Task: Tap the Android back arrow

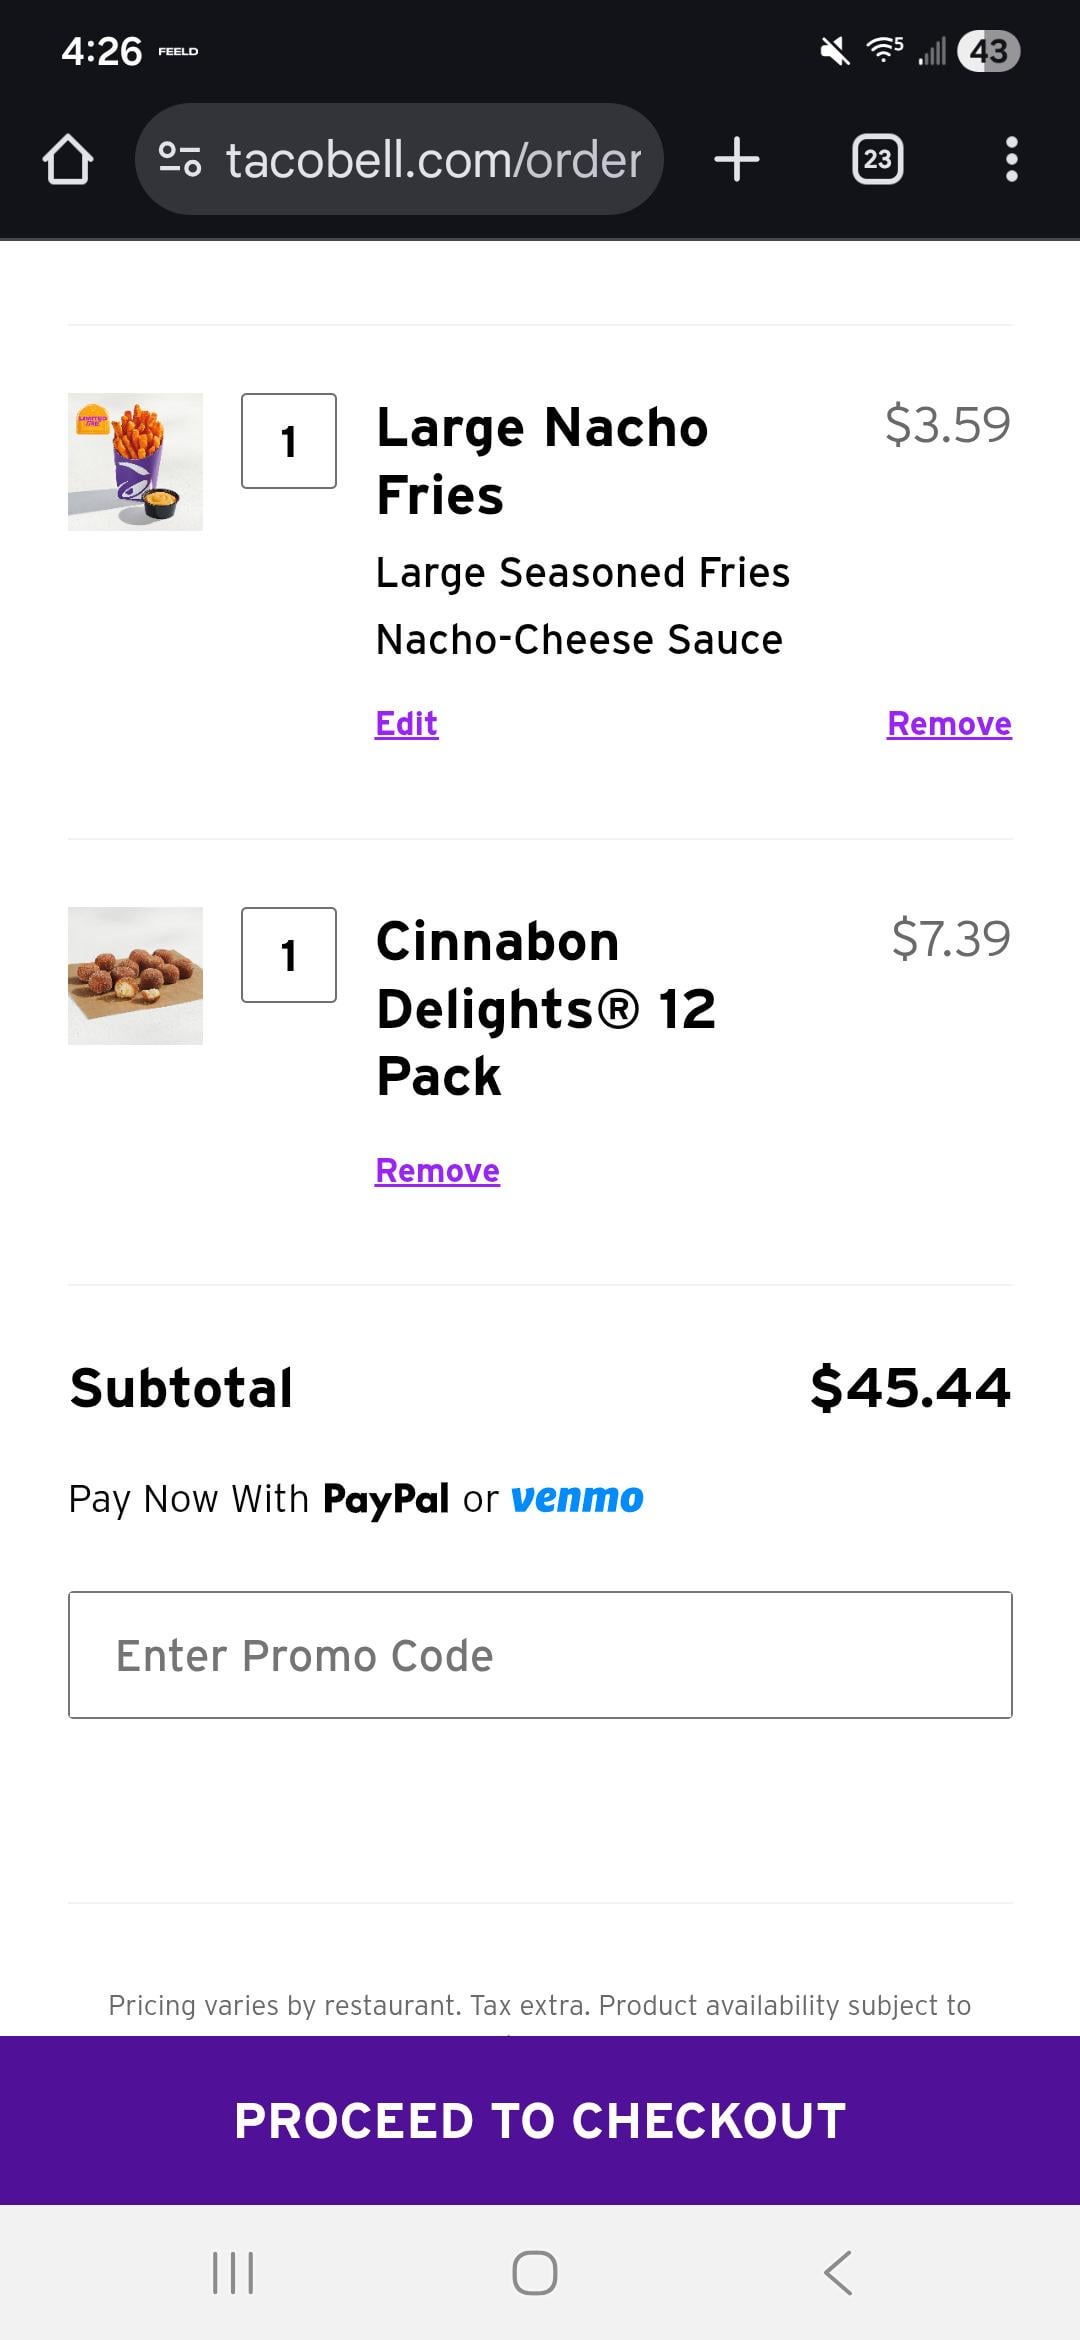Action: click(838, 2272)
